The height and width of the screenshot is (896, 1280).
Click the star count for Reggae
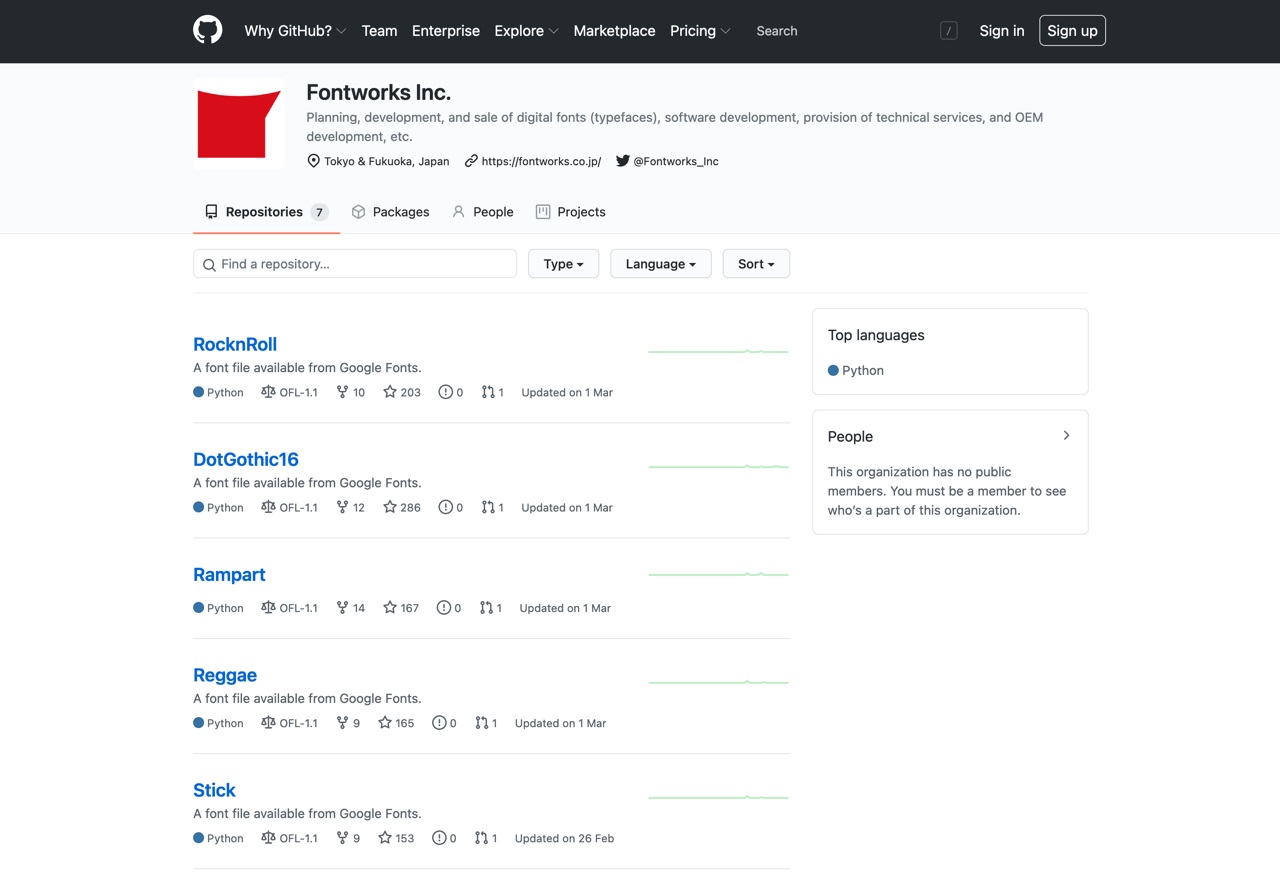pyautogui.click(x=396, y=722)
